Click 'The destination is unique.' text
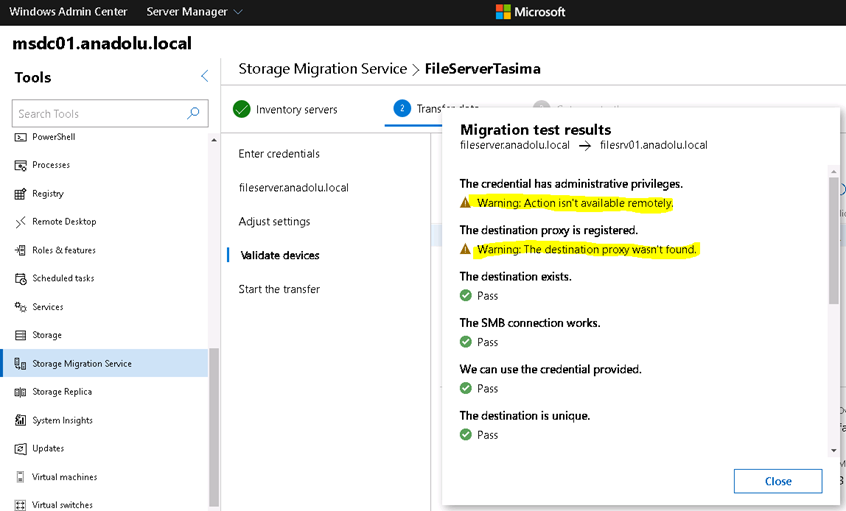The width and height of the screenshot is (846, 511). pos(525,416)
